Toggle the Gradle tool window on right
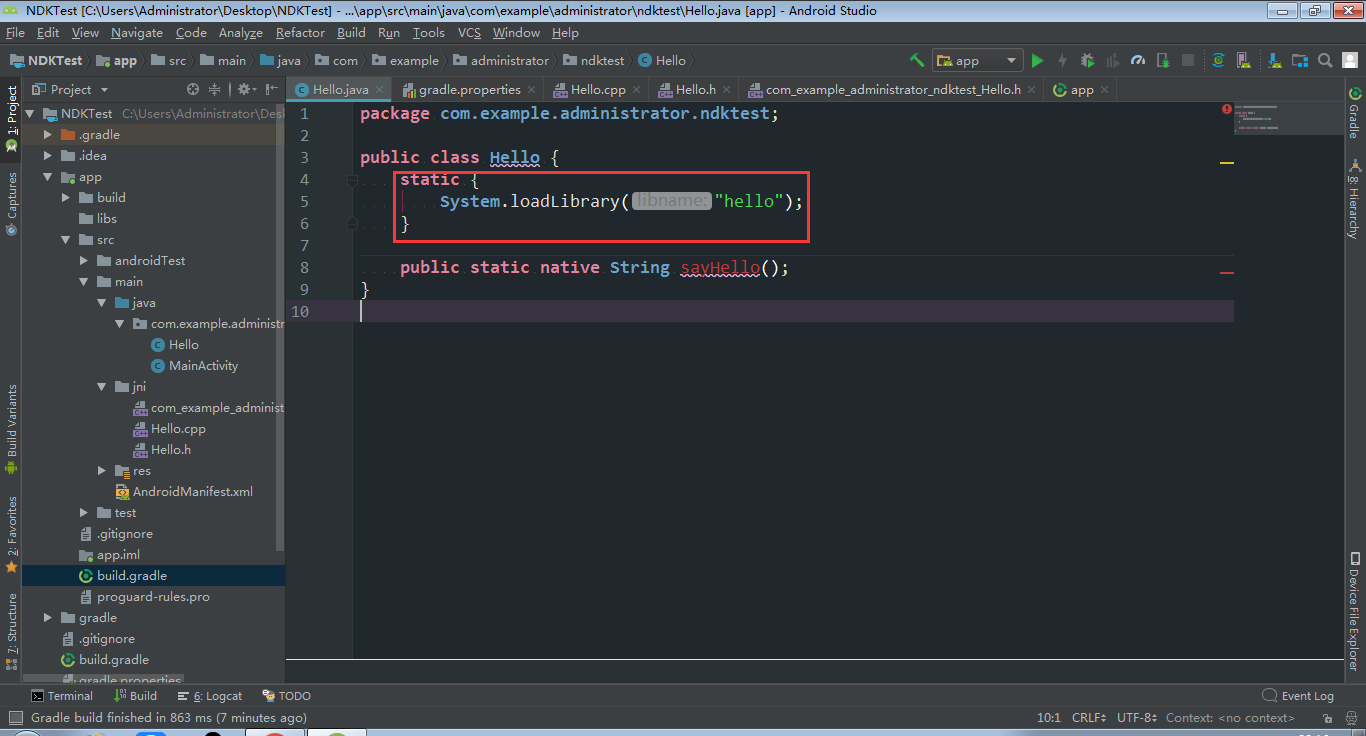This screenshot has width=1366, height=736. coord(1354,111)
